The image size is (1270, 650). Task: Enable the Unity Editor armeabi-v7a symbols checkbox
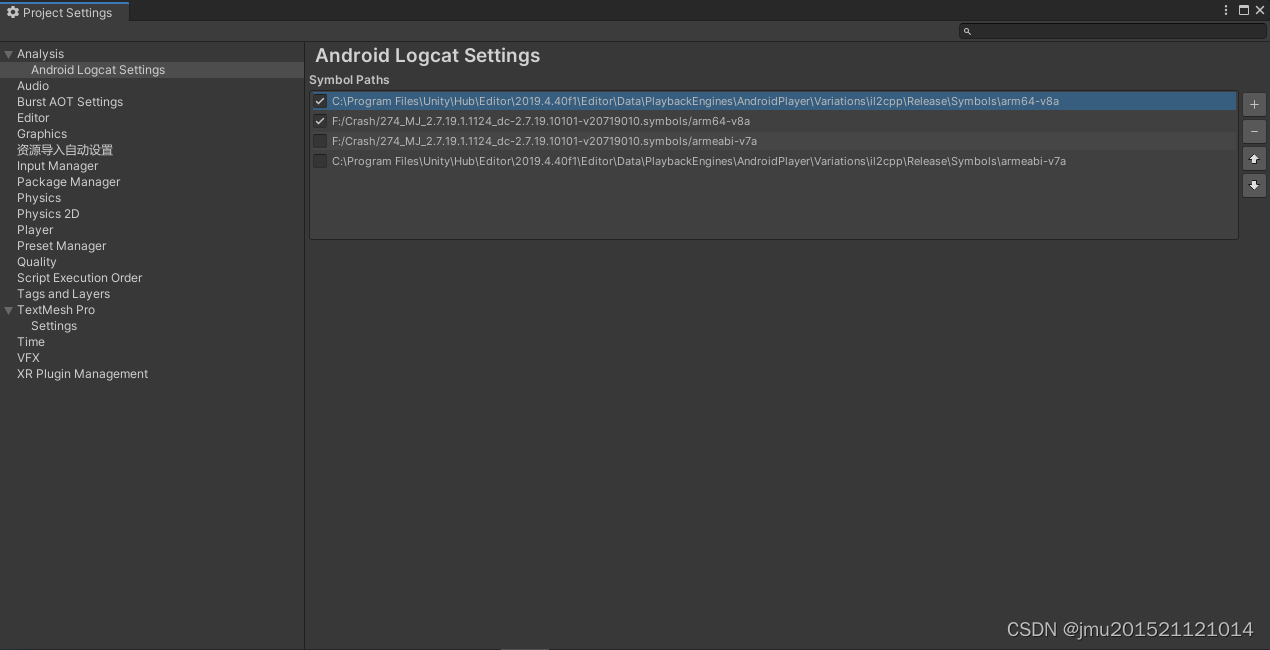320,161
